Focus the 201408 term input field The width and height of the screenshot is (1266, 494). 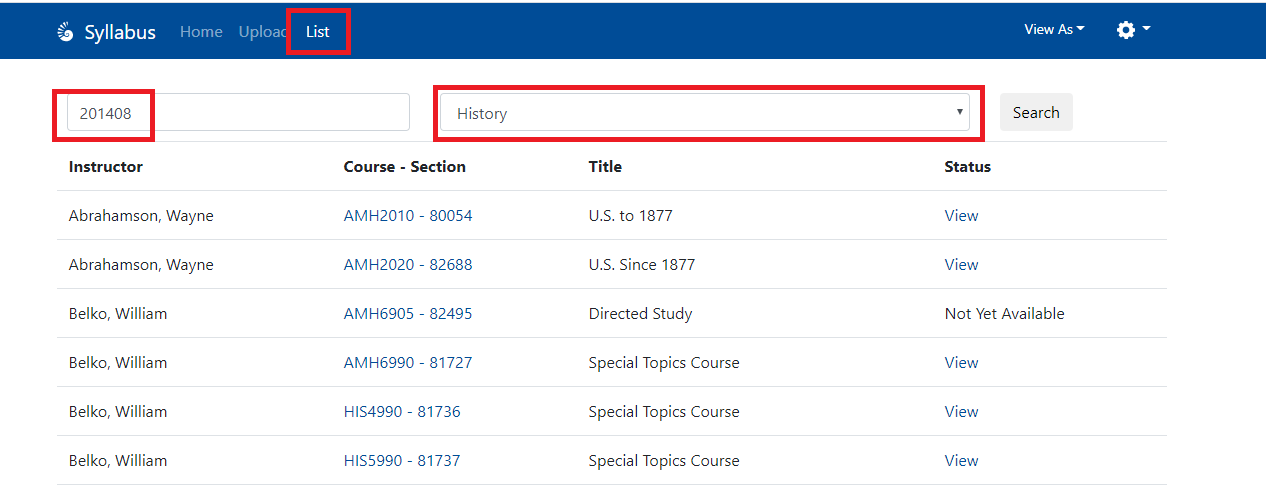click(238, 112)
